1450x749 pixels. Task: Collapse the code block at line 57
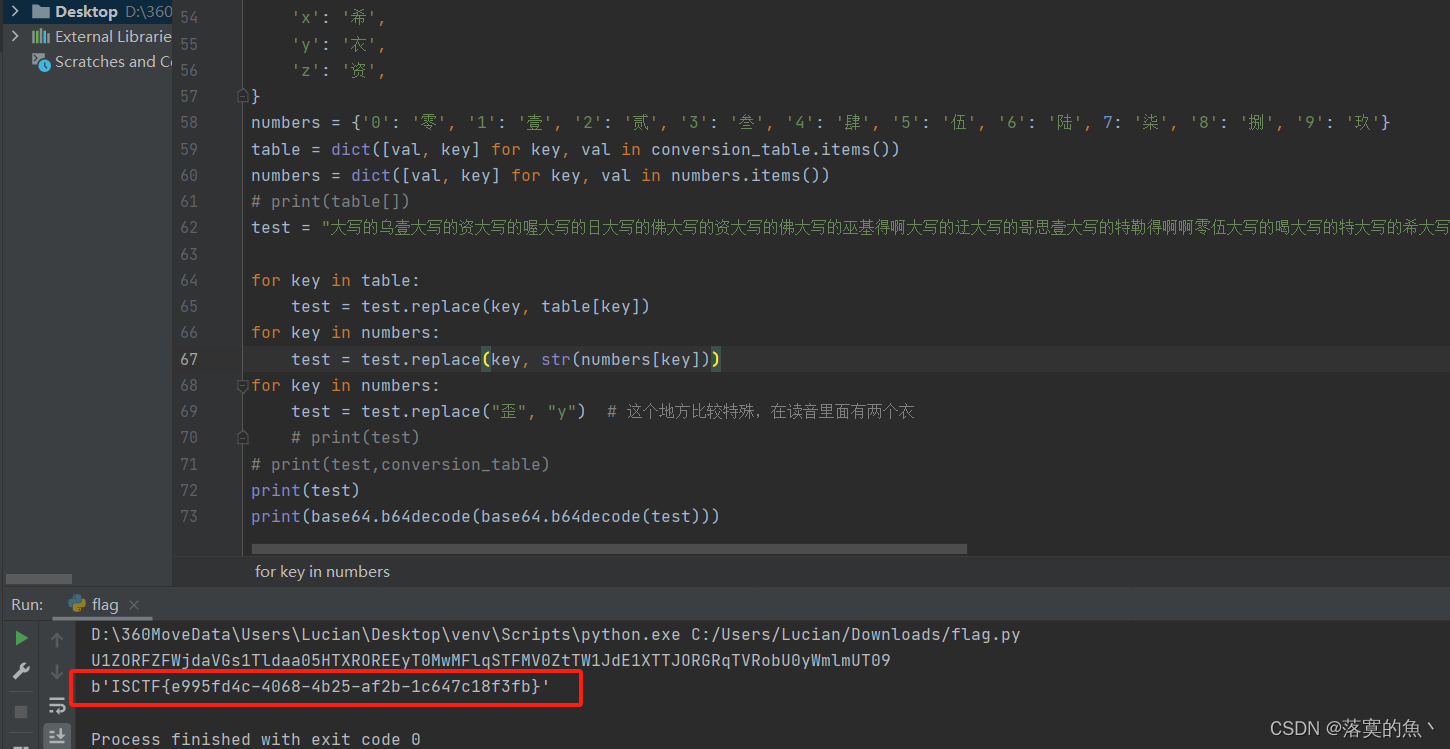pyautogui.click(x=242, y=95)
